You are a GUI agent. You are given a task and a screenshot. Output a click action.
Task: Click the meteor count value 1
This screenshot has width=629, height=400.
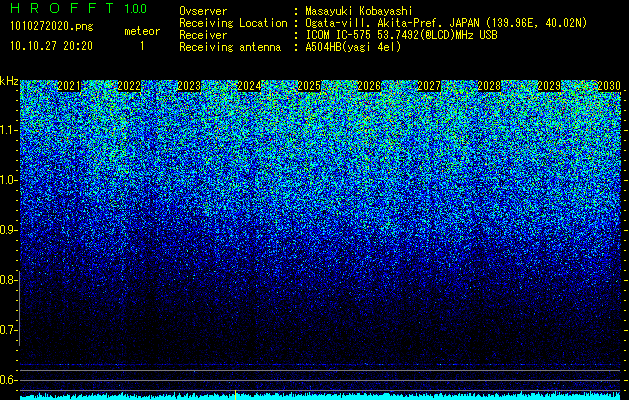coord(142,46)
